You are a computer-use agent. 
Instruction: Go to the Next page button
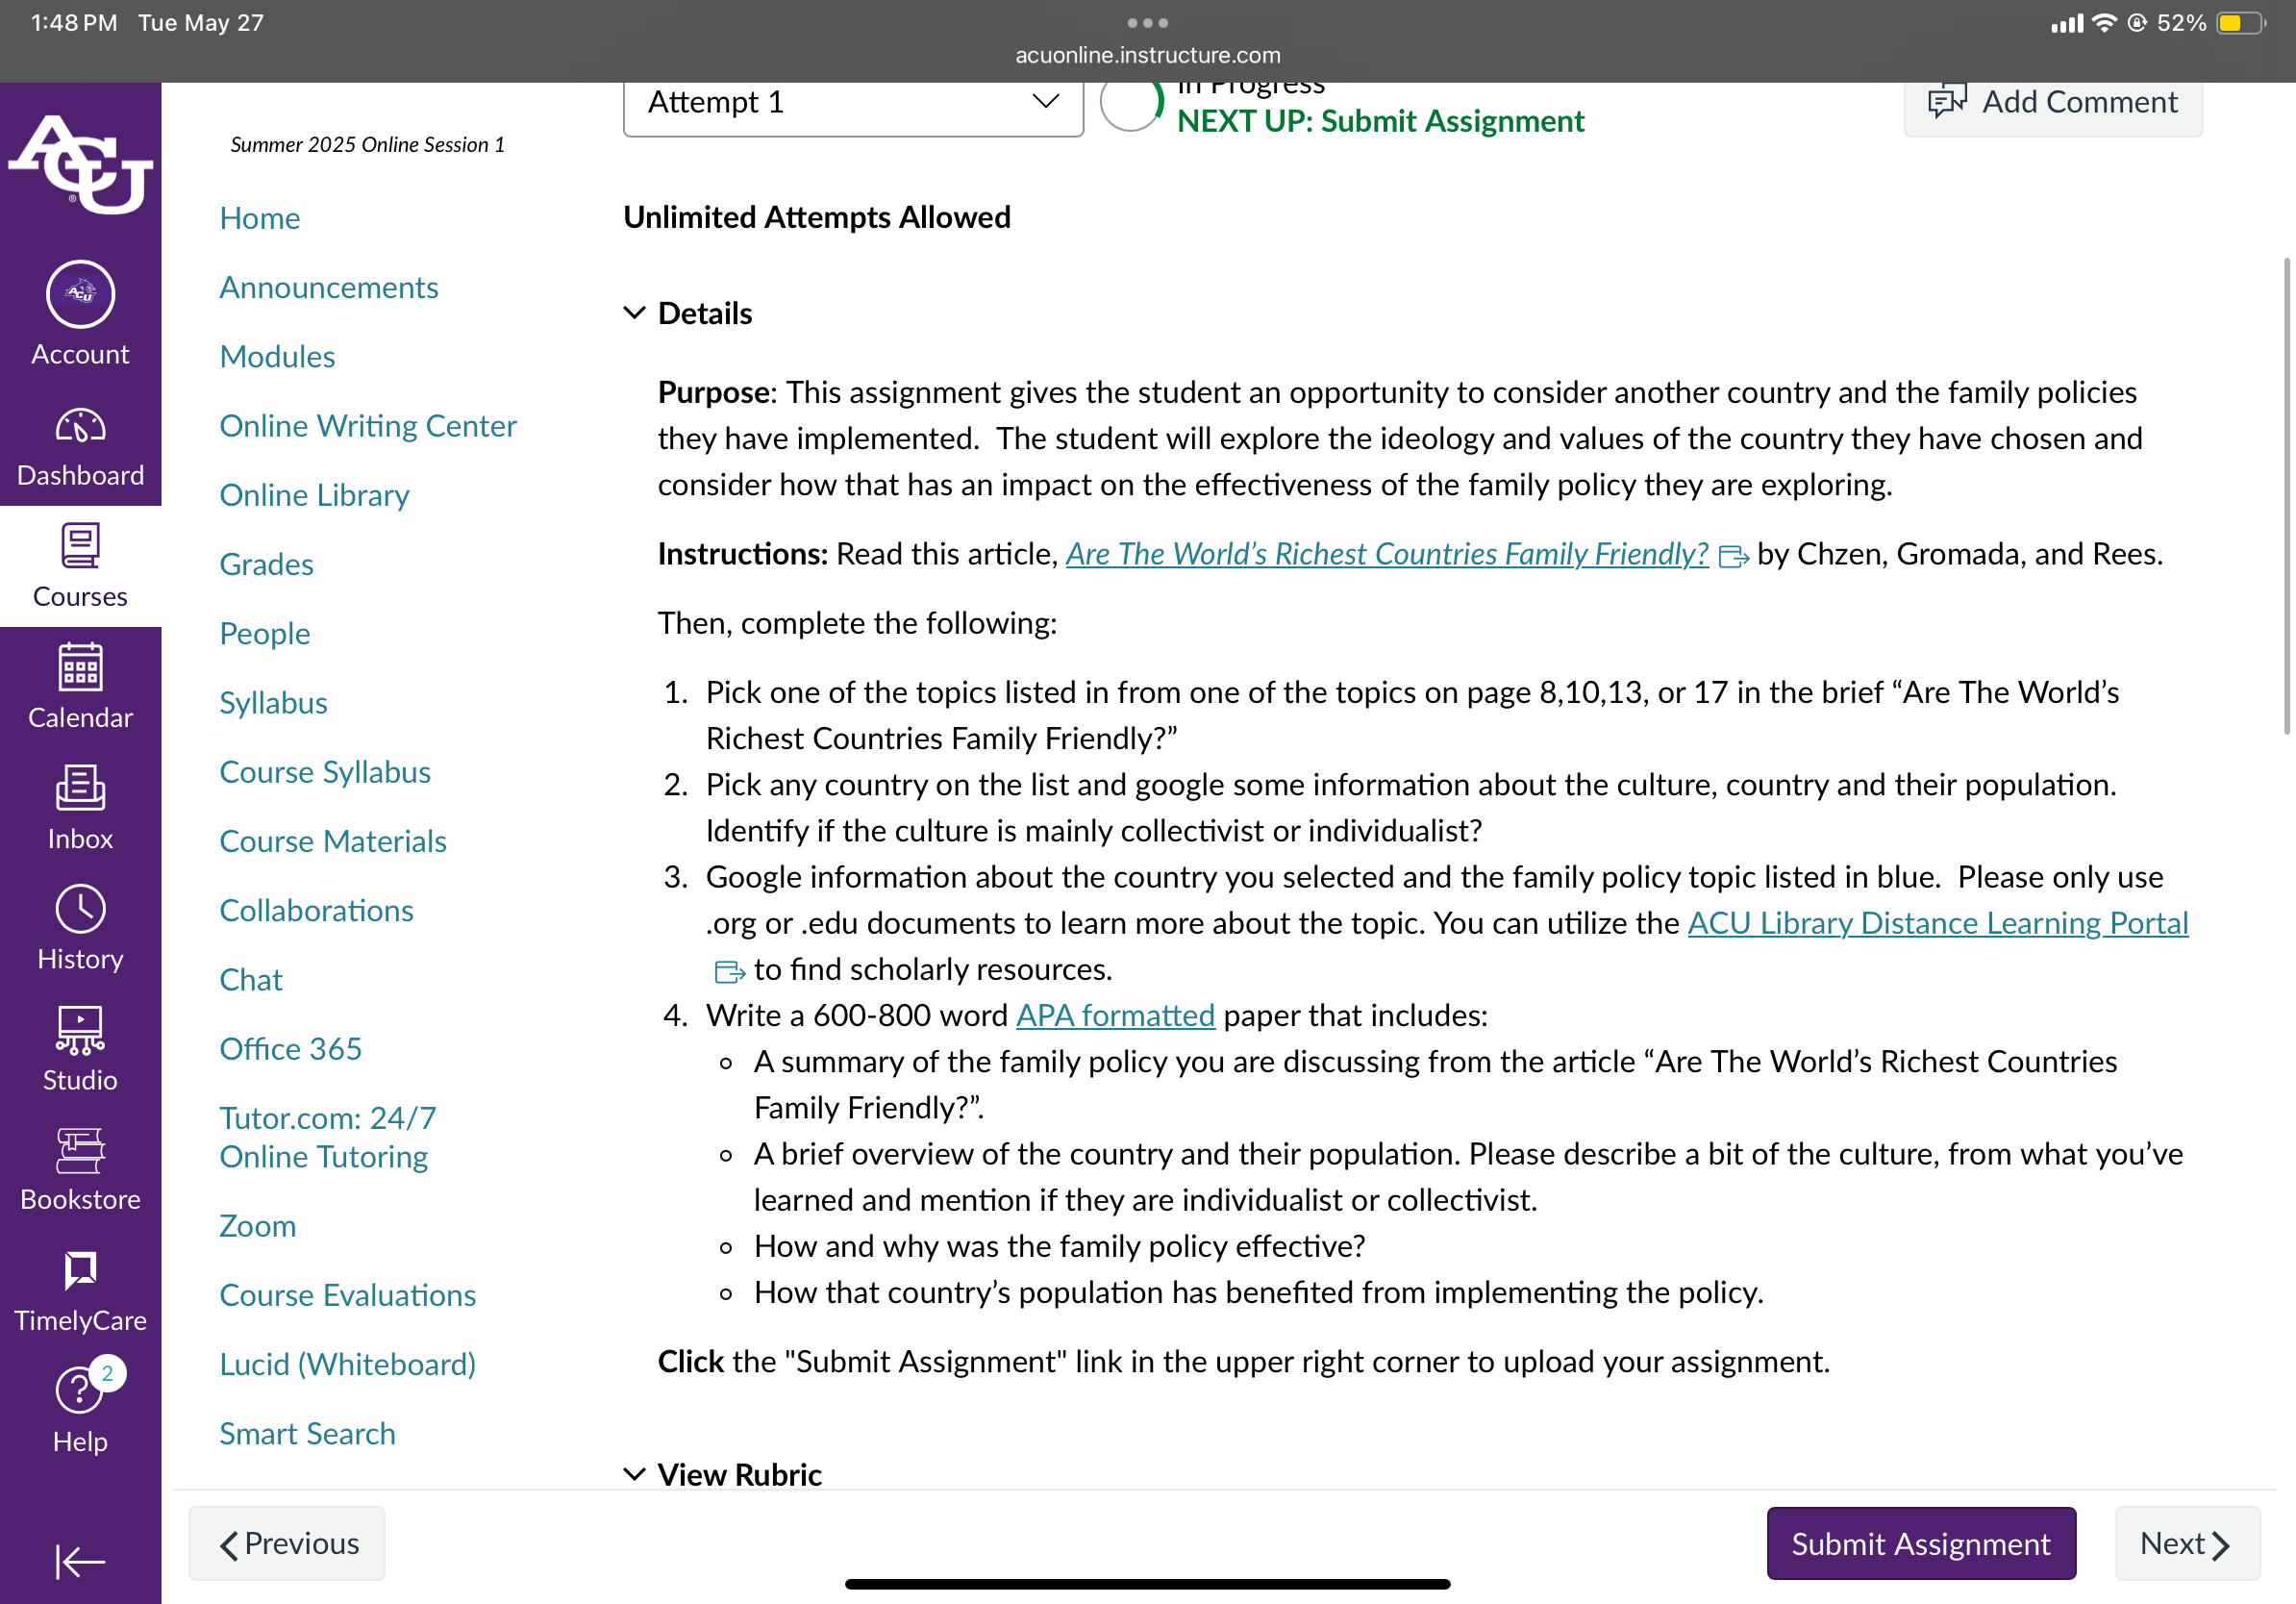coord(2187,1543)
